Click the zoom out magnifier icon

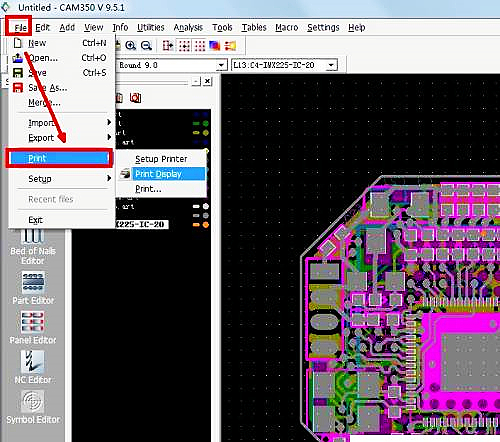coord(146,45)
